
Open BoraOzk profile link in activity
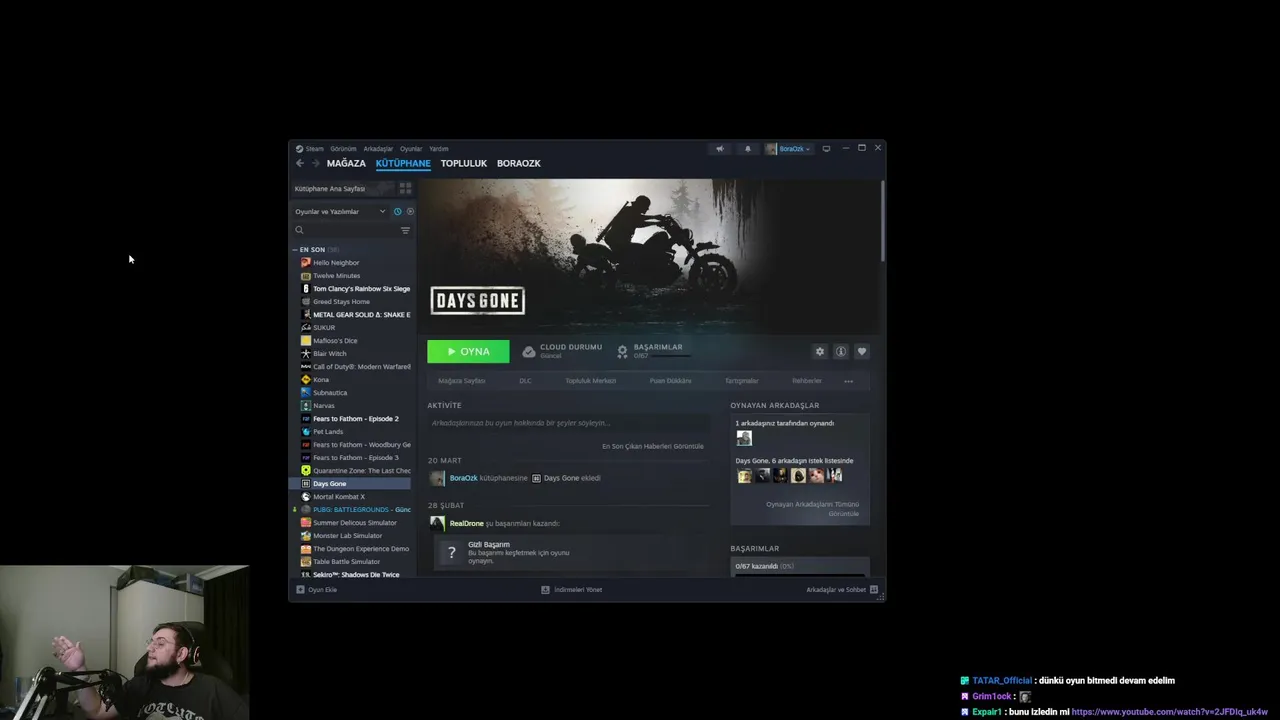tap(463, 478)
